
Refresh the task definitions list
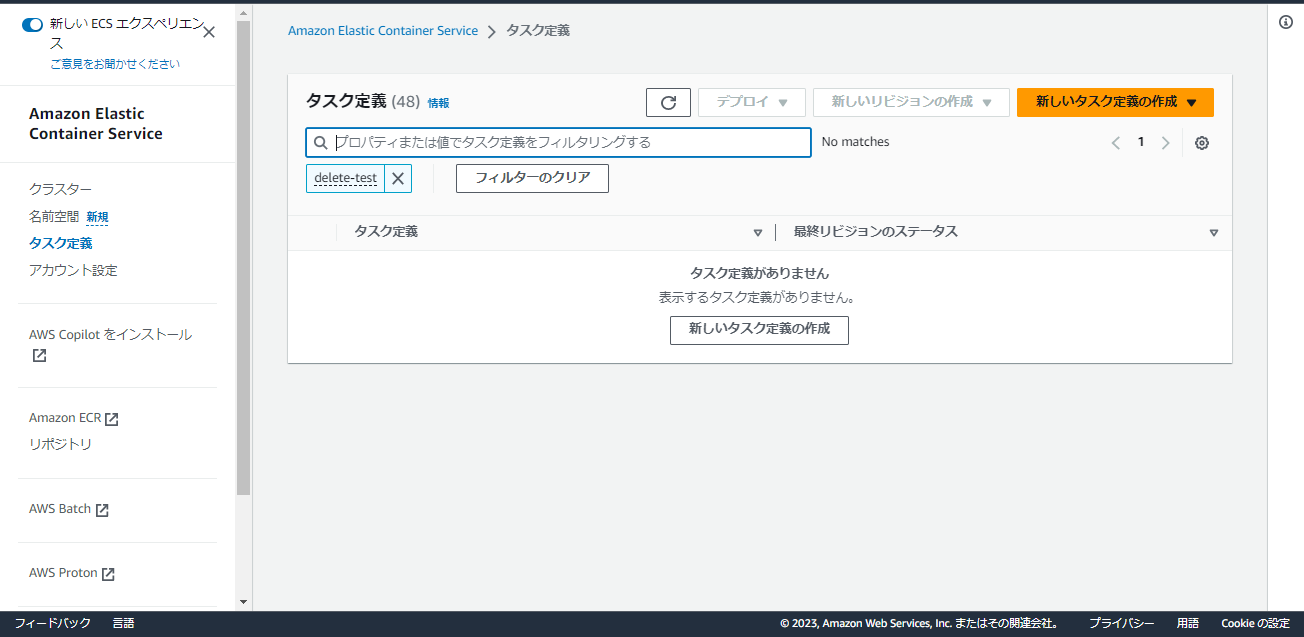(x=668, y=101)
